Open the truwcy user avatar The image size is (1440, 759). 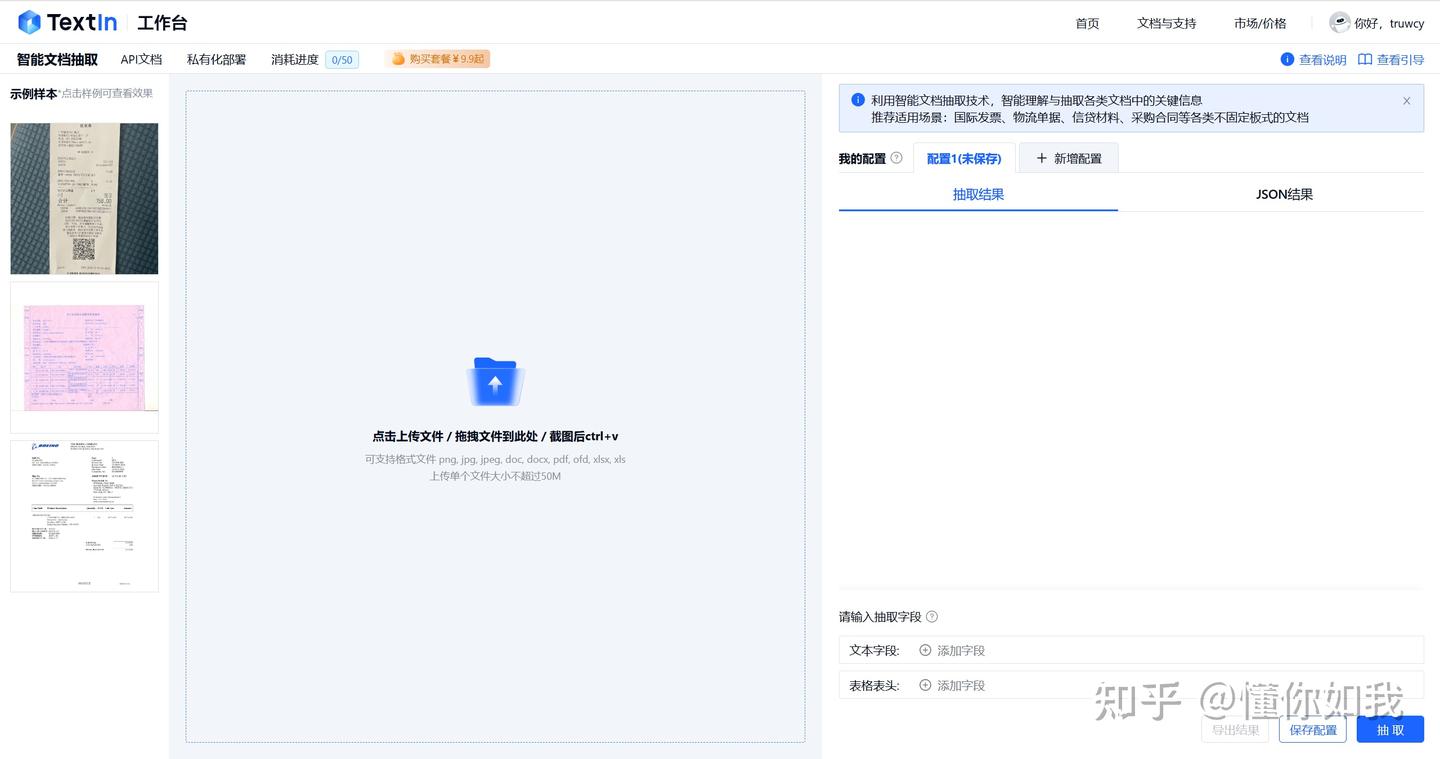[x=1340, y=22]
